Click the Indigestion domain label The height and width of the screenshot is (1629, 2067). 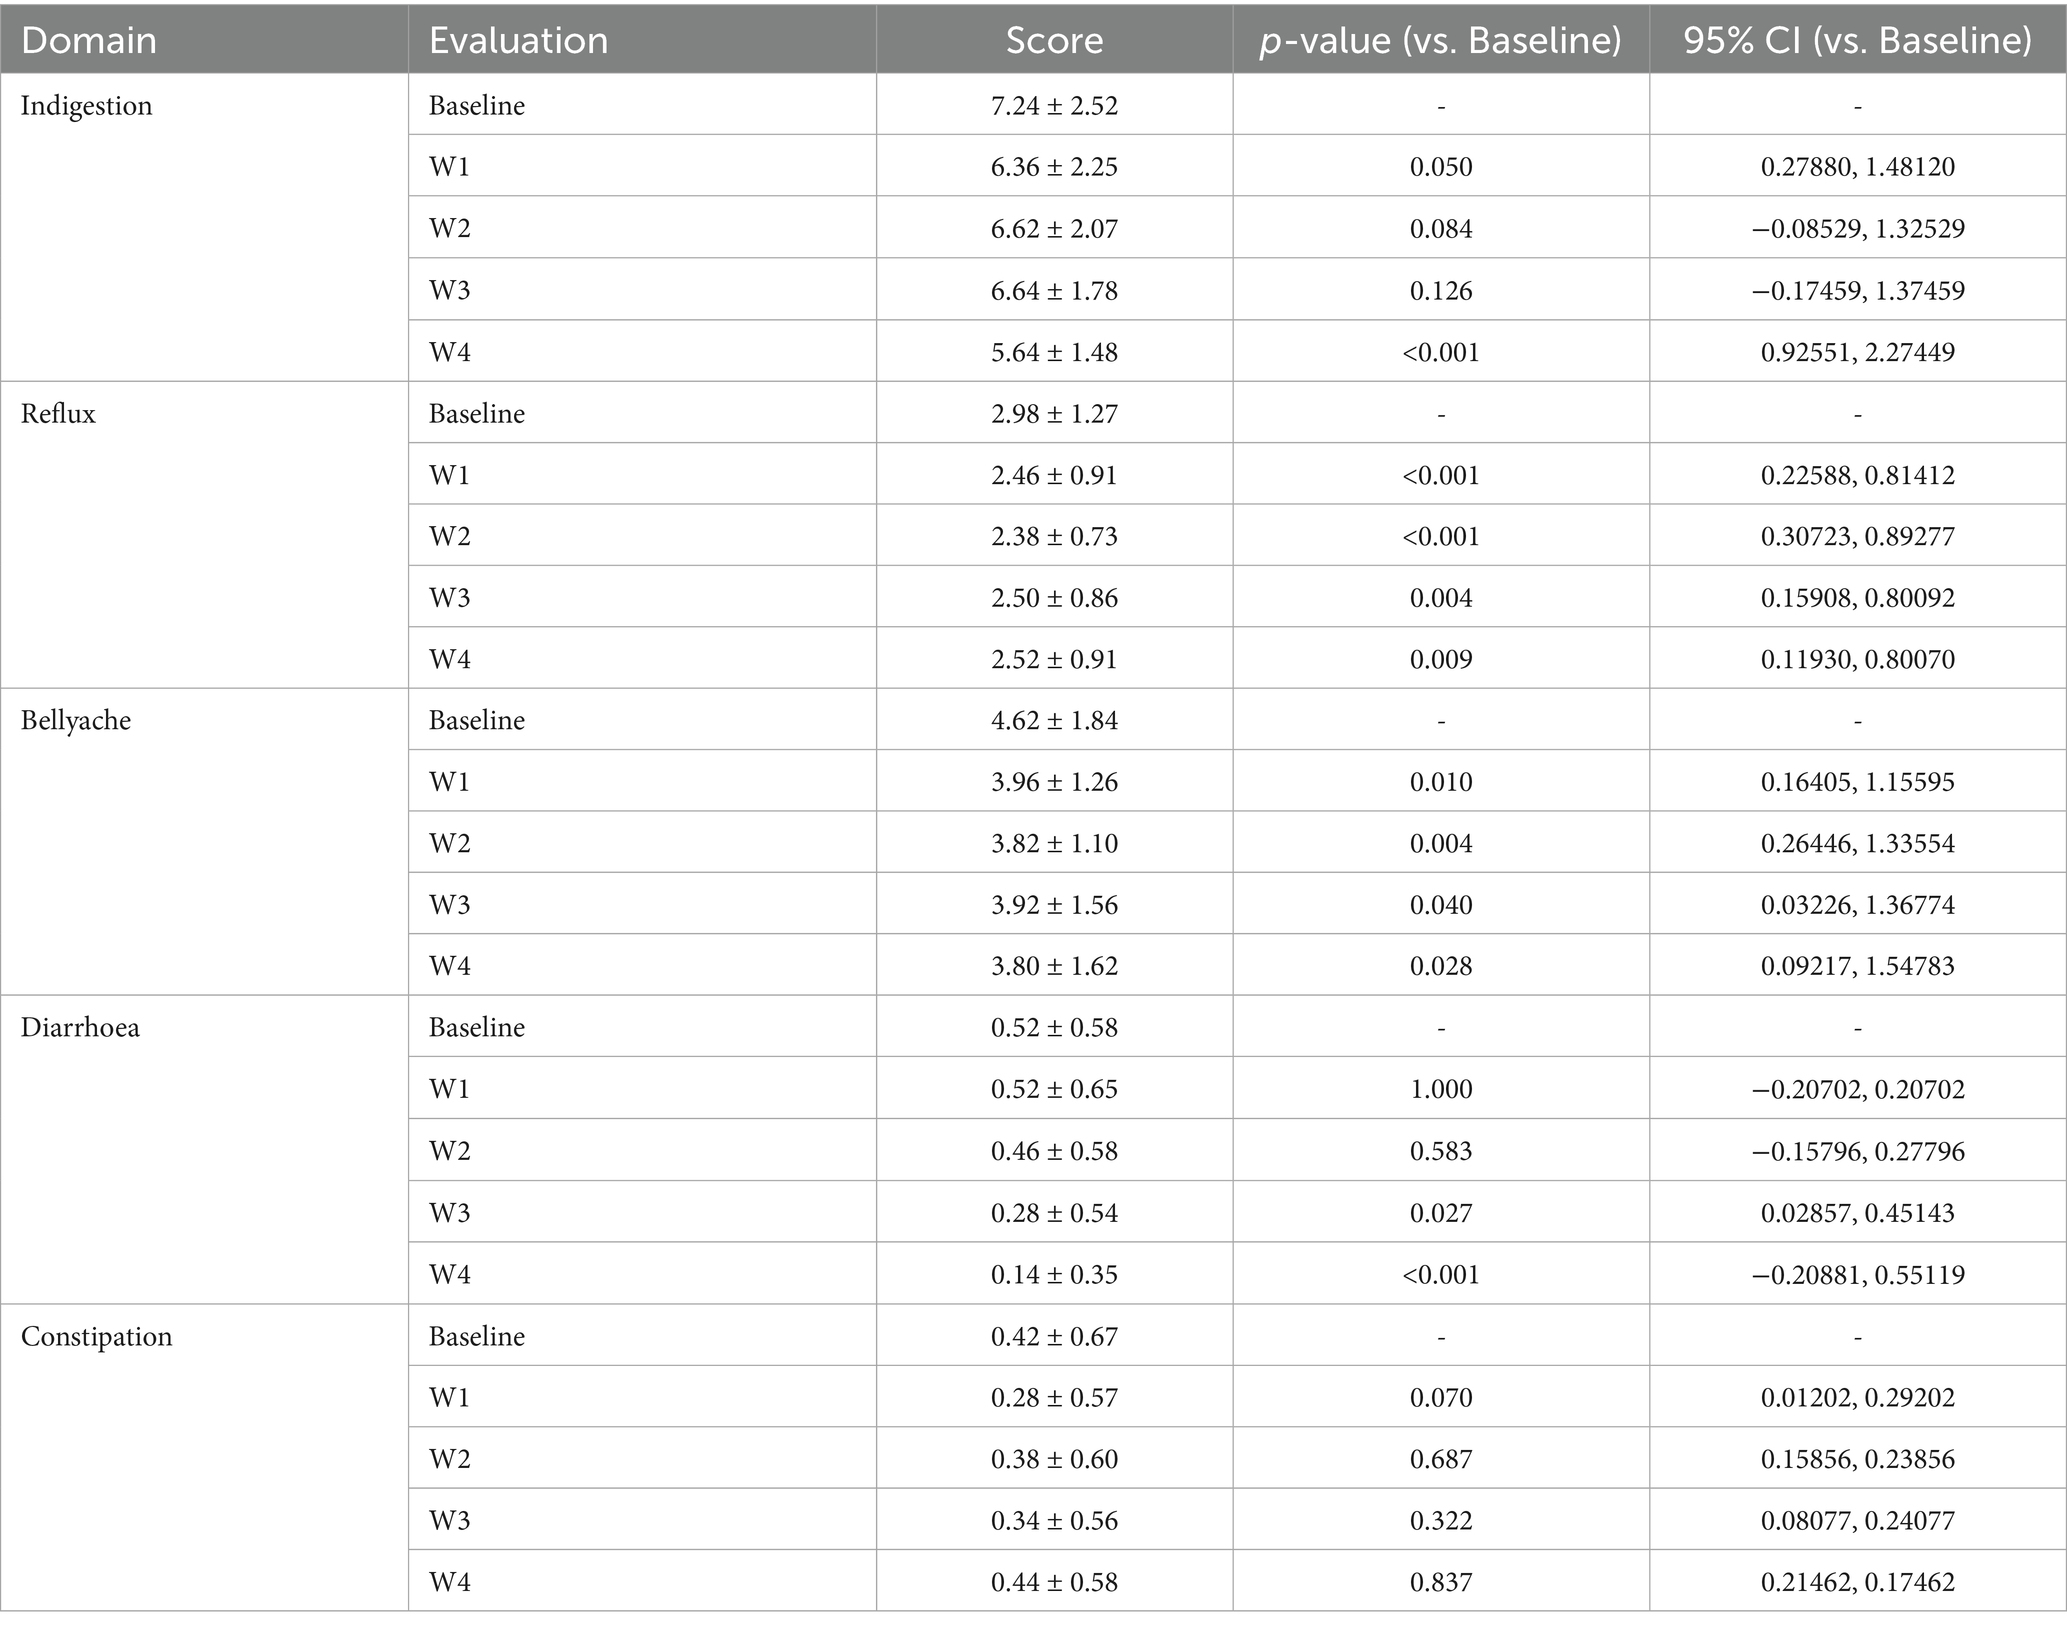pyautogui.click(x=87, y=105)
